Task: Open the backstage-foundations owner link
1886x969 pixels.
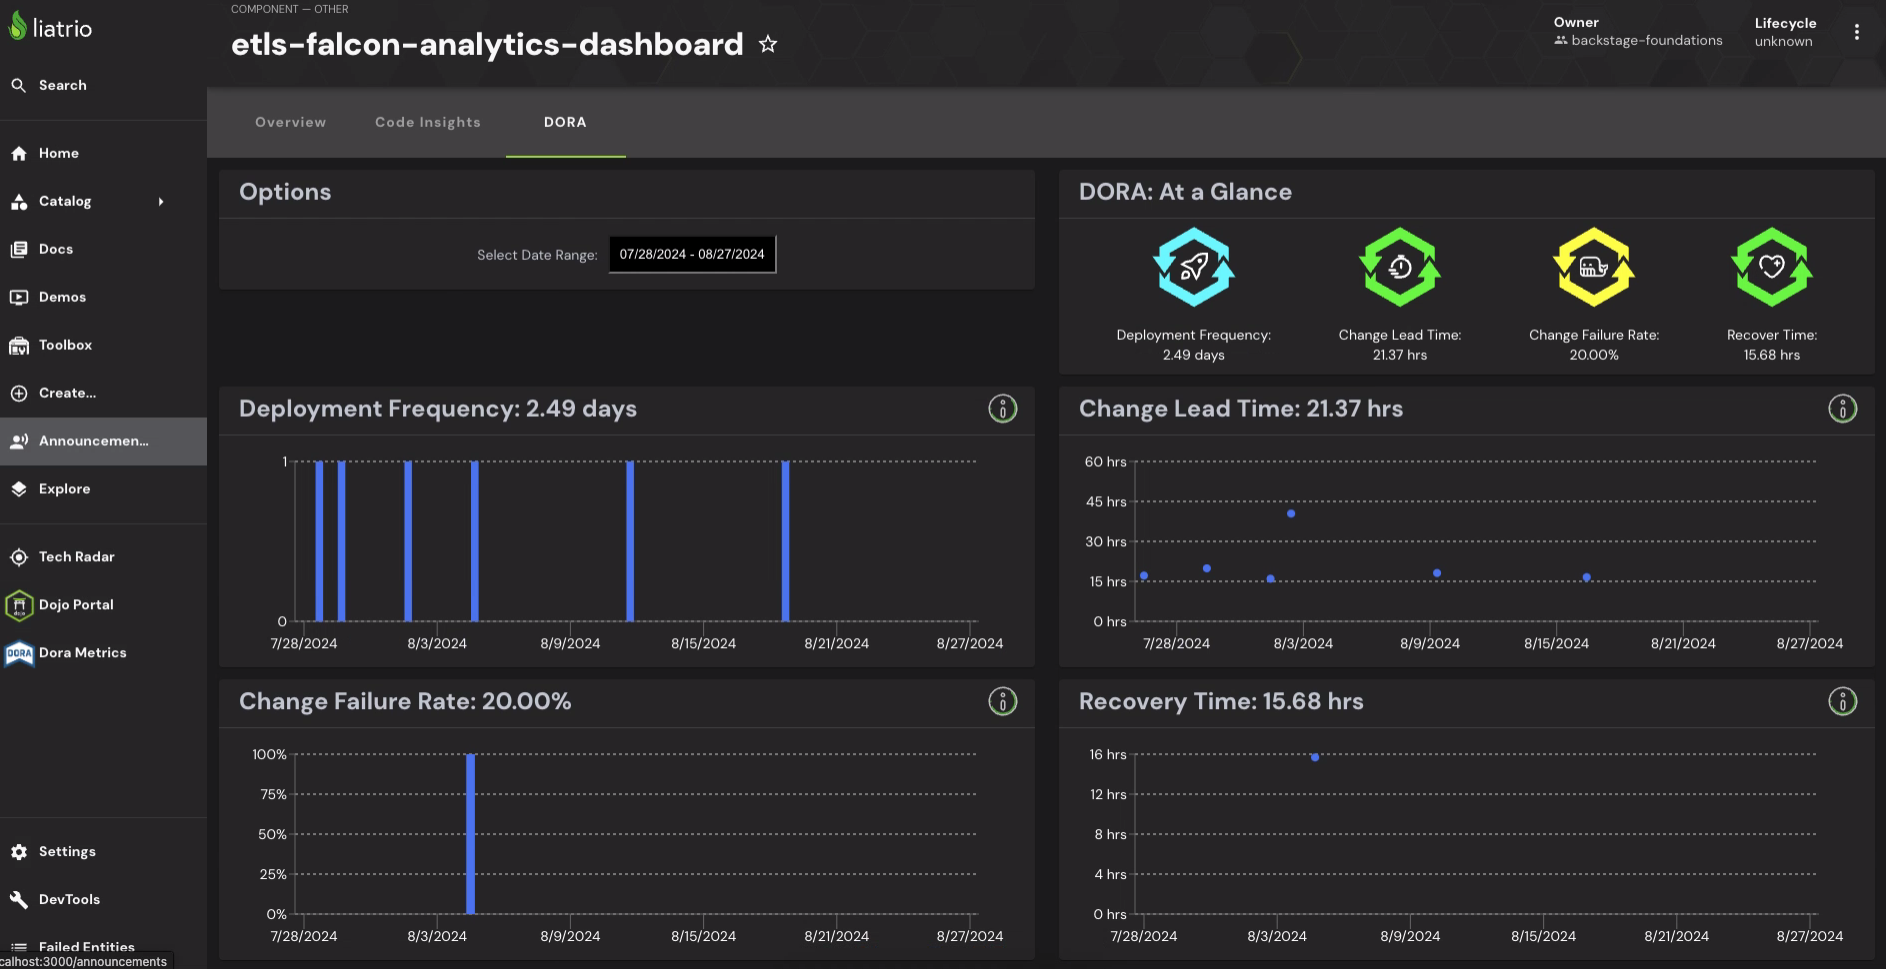Action: click(x=1647, y=41)
